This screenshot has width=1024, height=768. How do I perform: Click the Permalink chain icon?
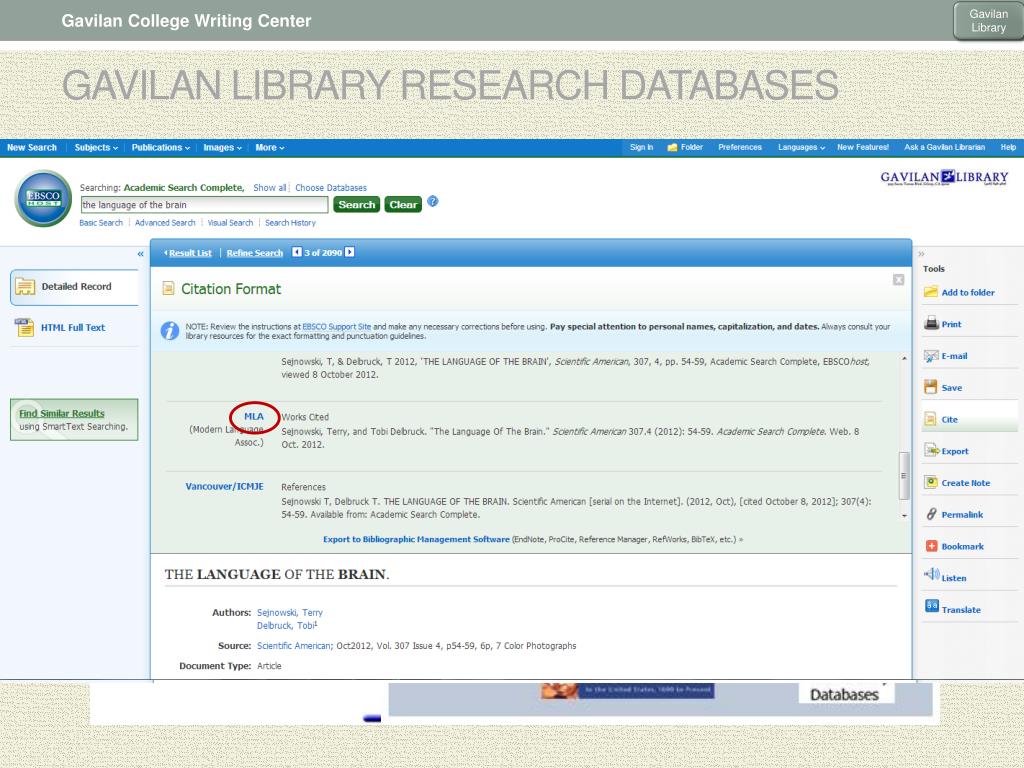931,514
